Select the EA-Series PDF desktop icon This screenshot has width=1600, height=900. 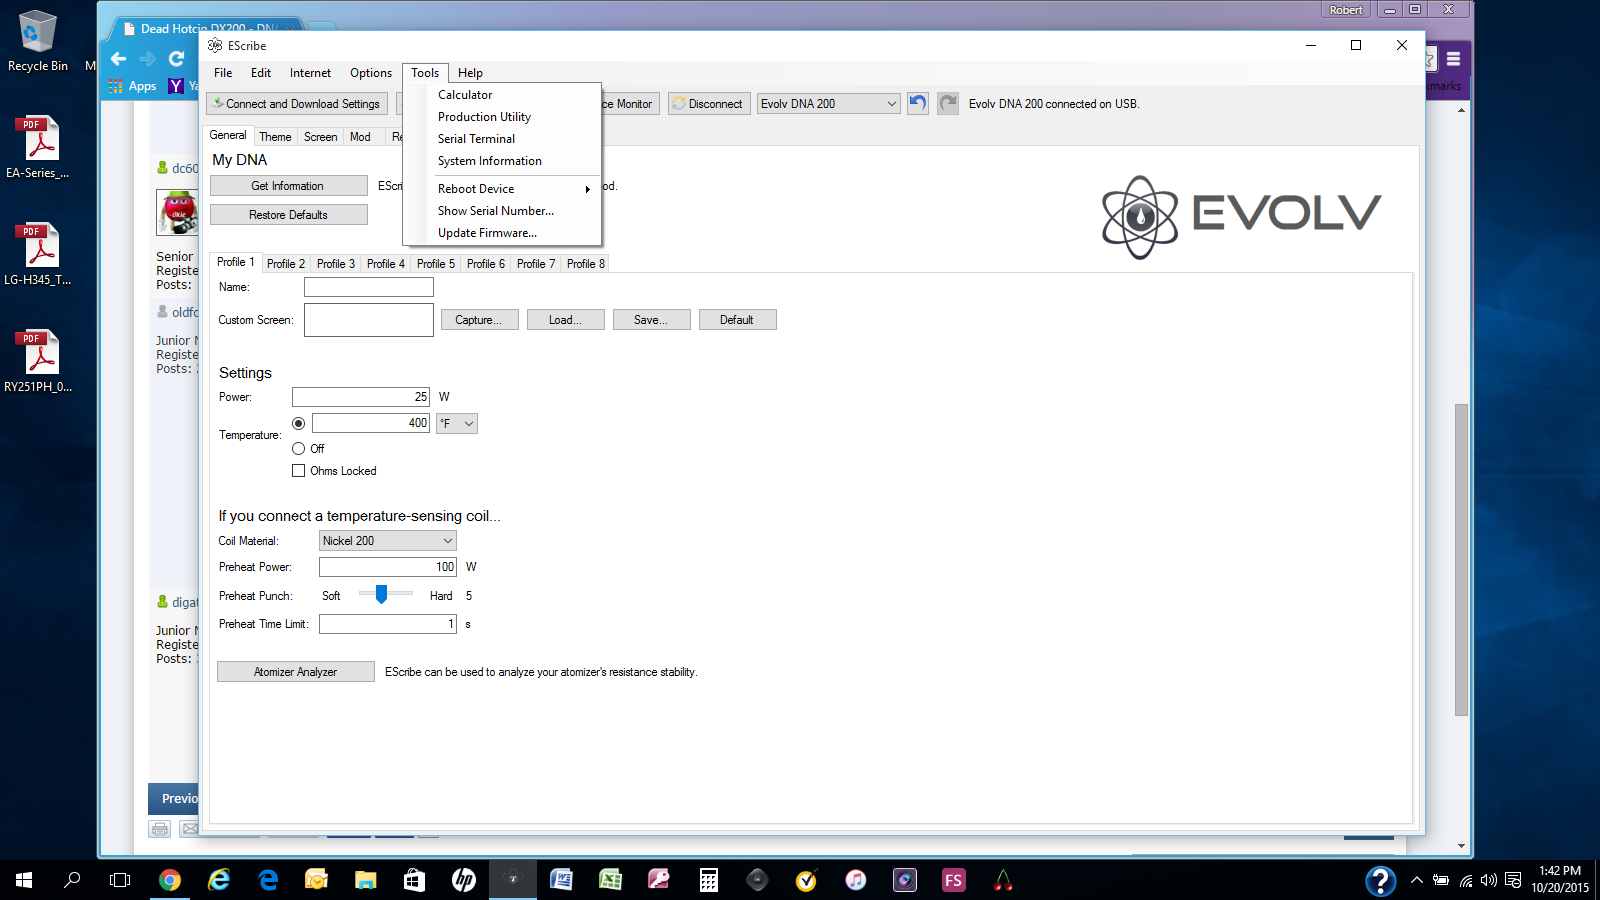tap(38, 148)
